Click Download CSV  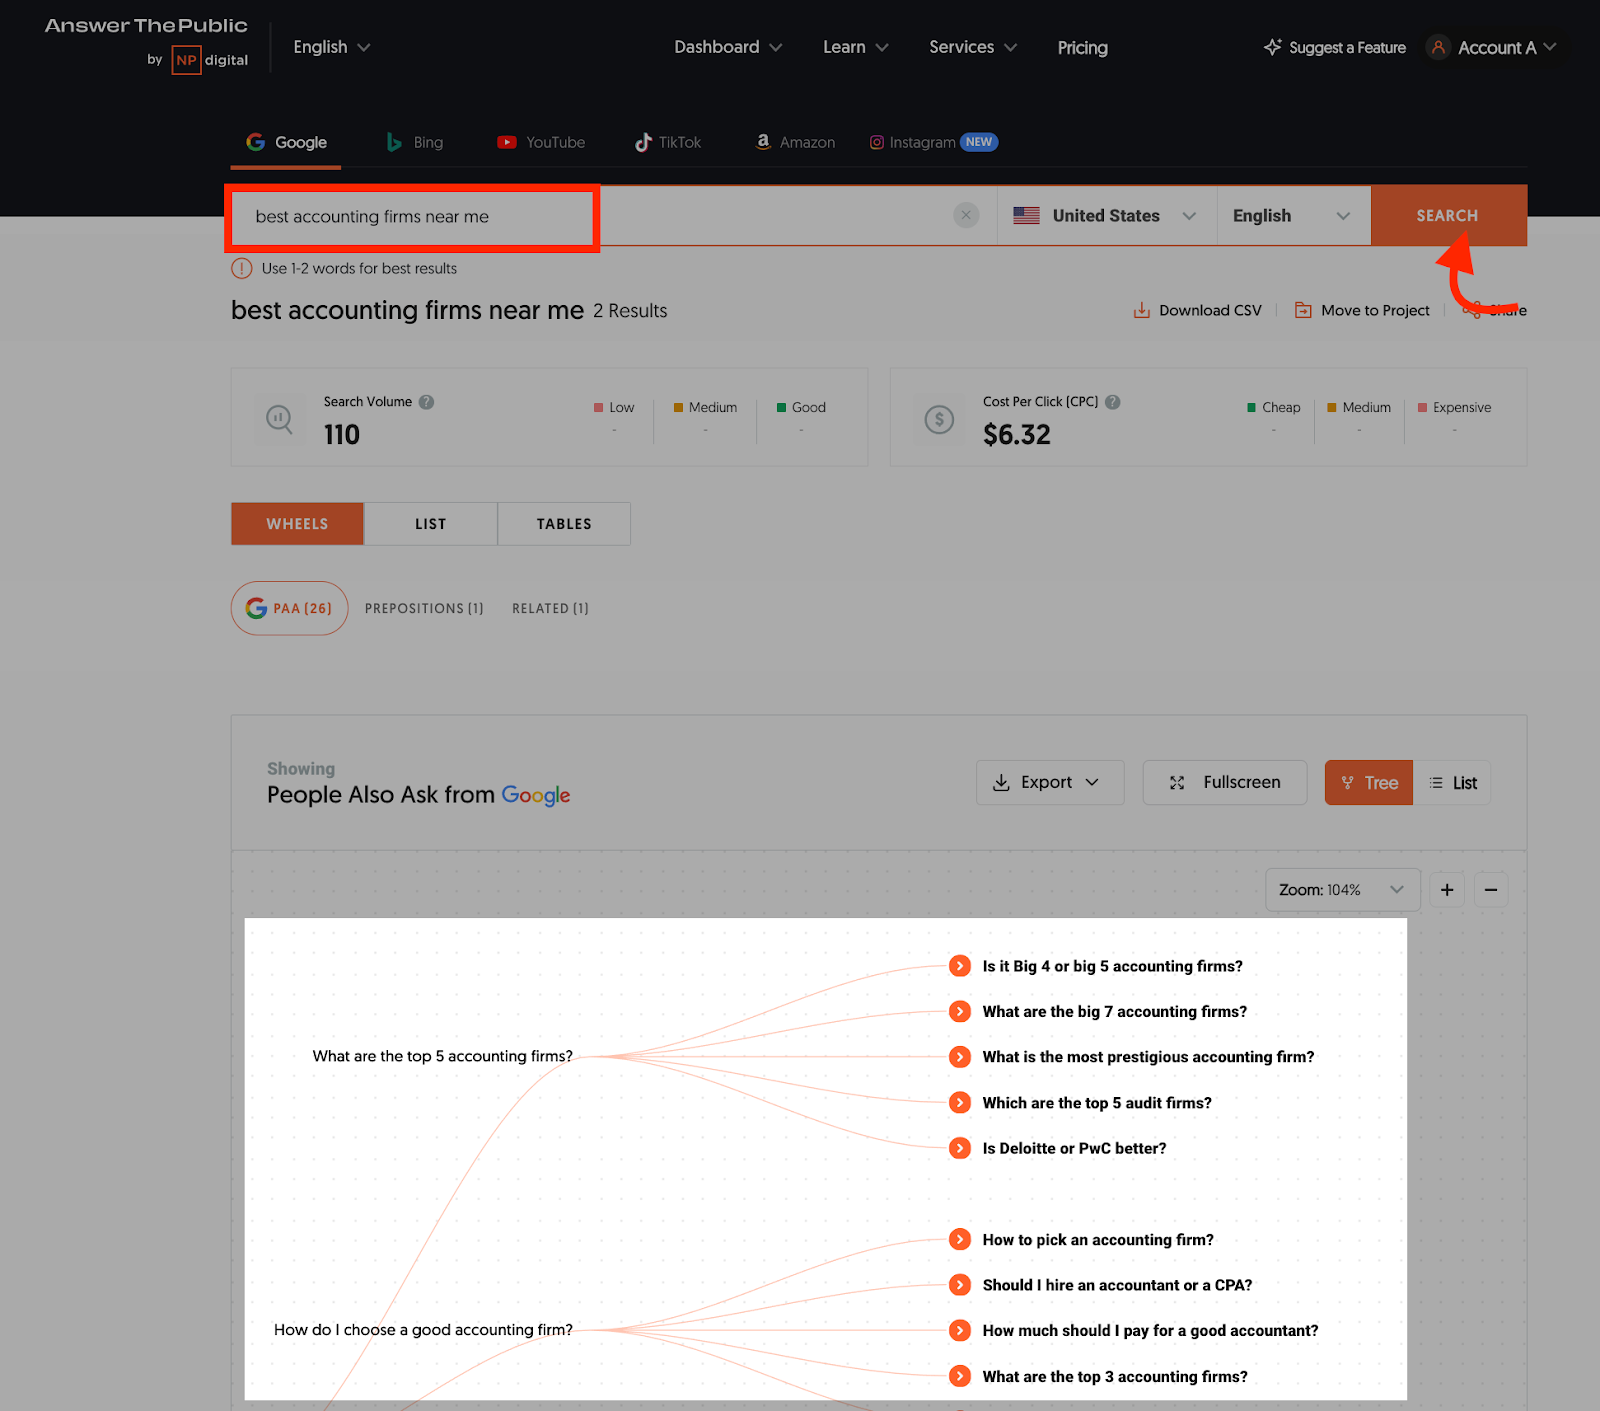1197,310
